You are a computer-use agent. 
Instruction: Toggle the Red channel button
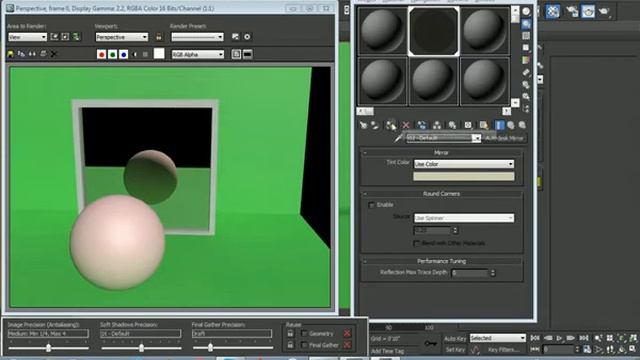[102, 54]
